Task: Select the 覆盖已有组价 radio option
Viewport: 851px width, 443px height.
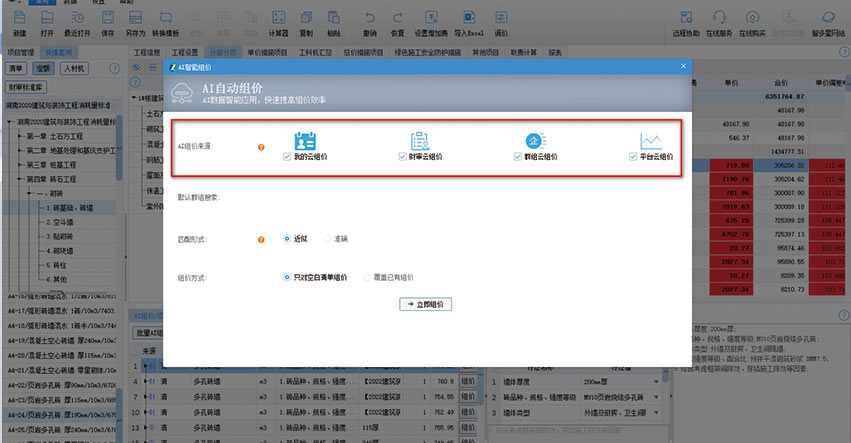Action: [368, 276]
